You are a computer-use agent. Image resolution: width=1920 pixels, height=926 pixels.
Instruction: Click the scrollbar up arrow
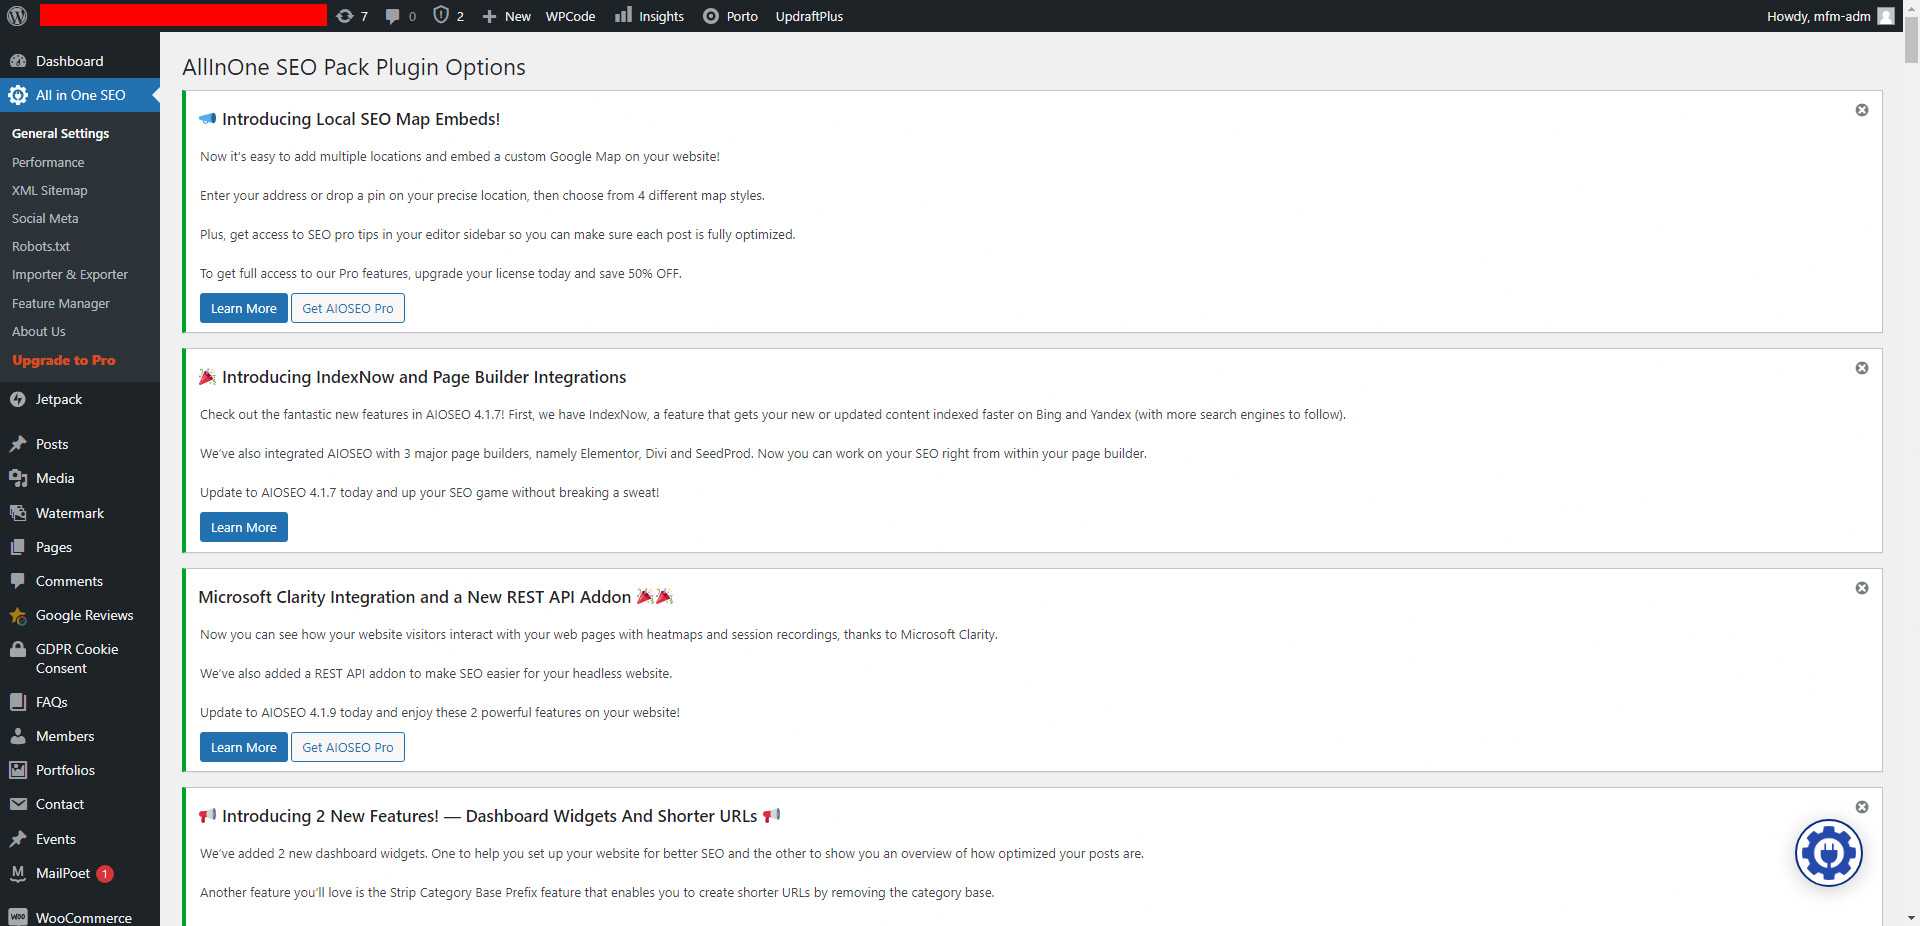click(1911, 7)
